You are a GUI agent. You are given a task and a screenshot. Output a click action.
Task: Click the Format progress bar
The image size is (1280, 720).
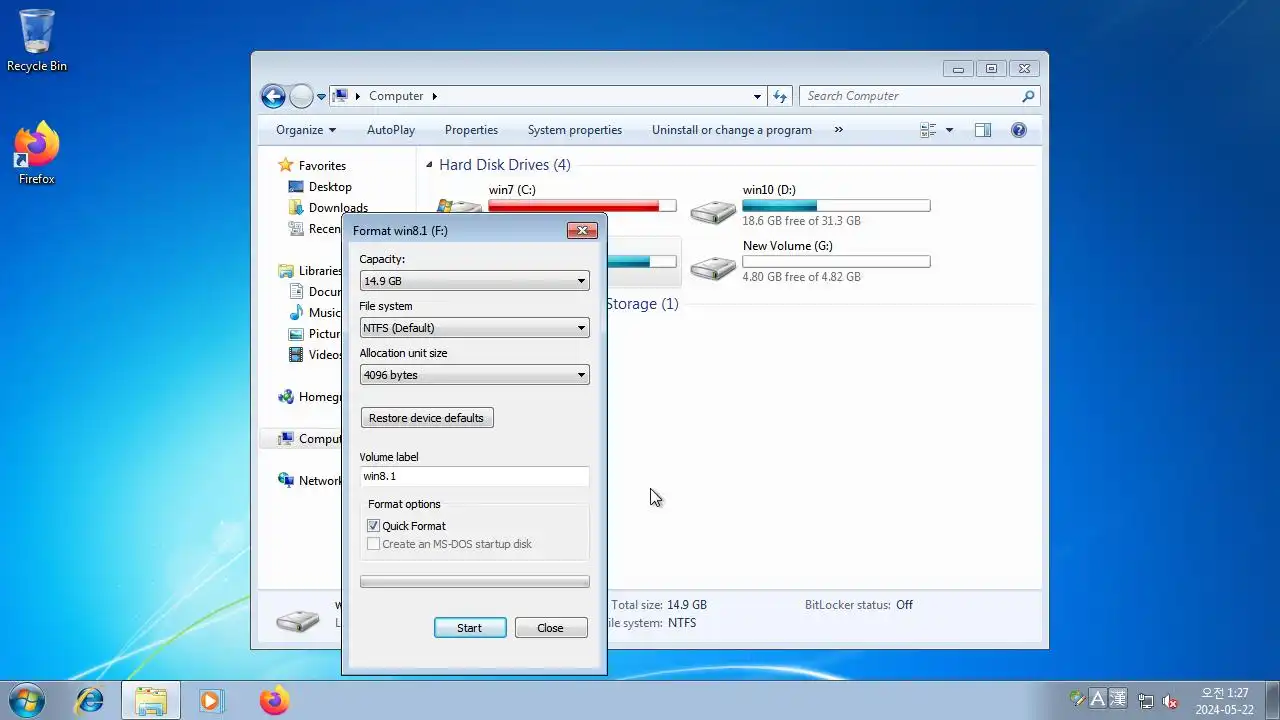[475, 582]
